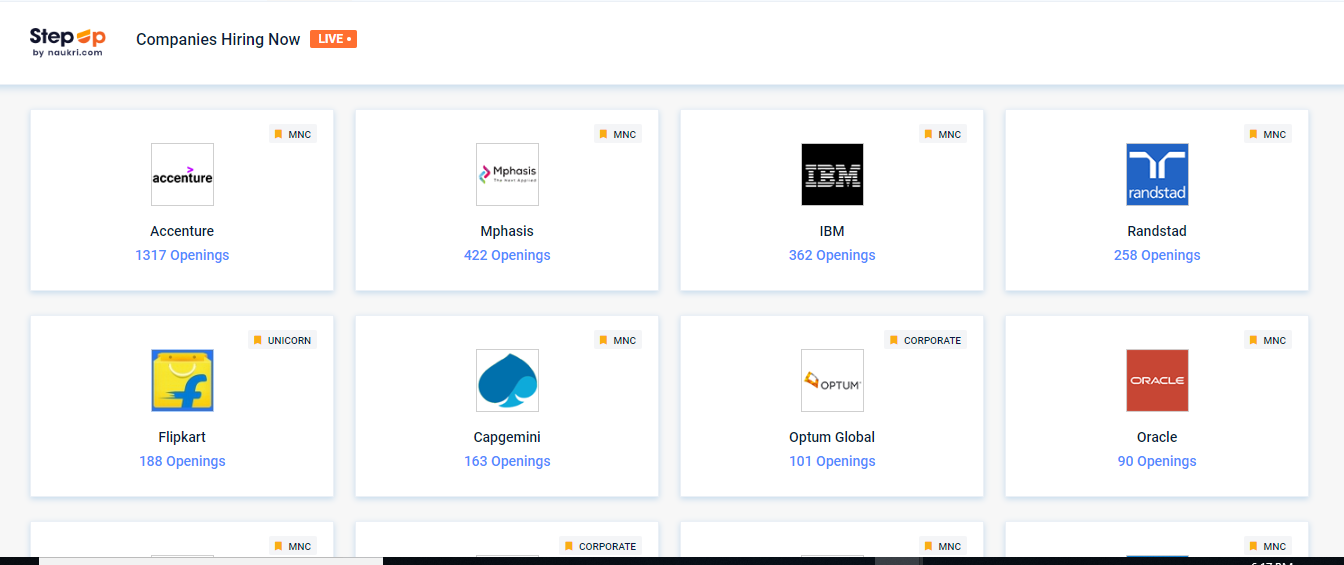
Task: Click the CORPORATE tag on Optum Global card
Action: [x=925, y=340]
